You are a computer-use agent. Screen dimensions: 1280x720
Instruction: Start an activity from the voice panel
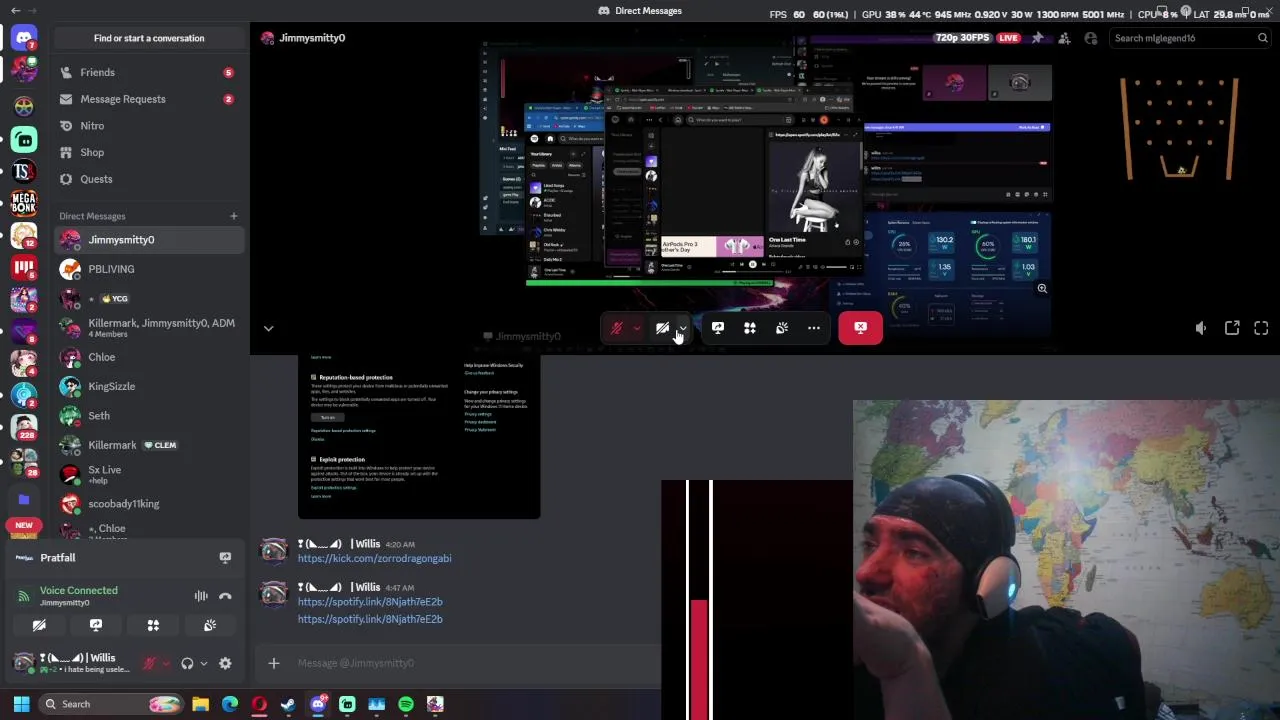153,625
